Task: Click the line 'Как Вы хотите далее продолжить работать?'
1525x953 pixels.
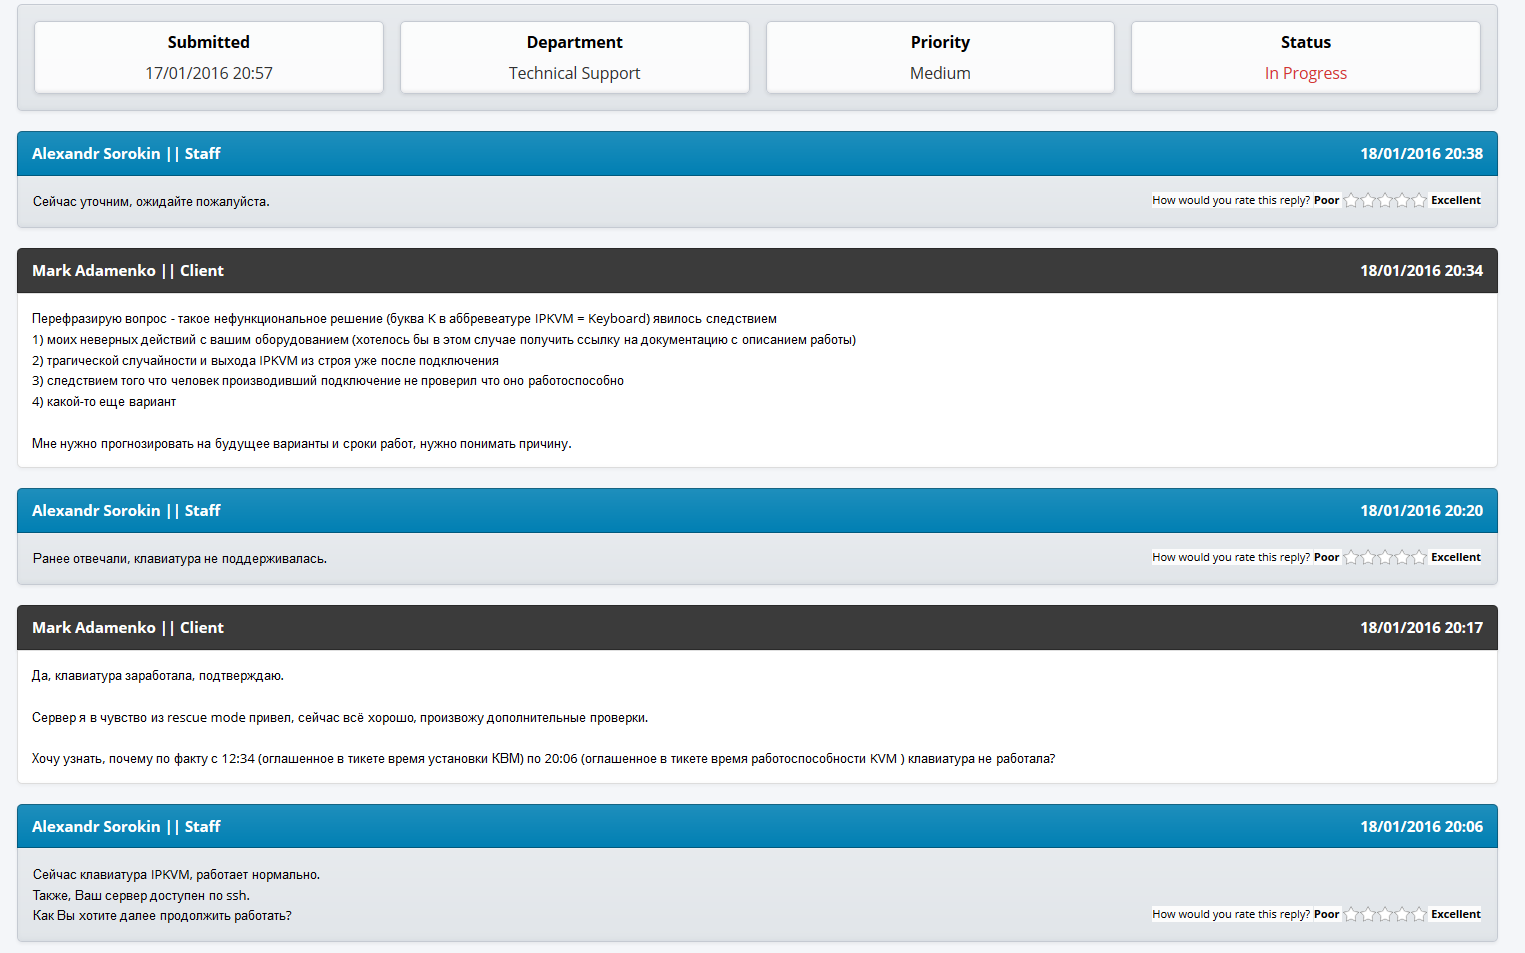Action: [x=162, y=916]
